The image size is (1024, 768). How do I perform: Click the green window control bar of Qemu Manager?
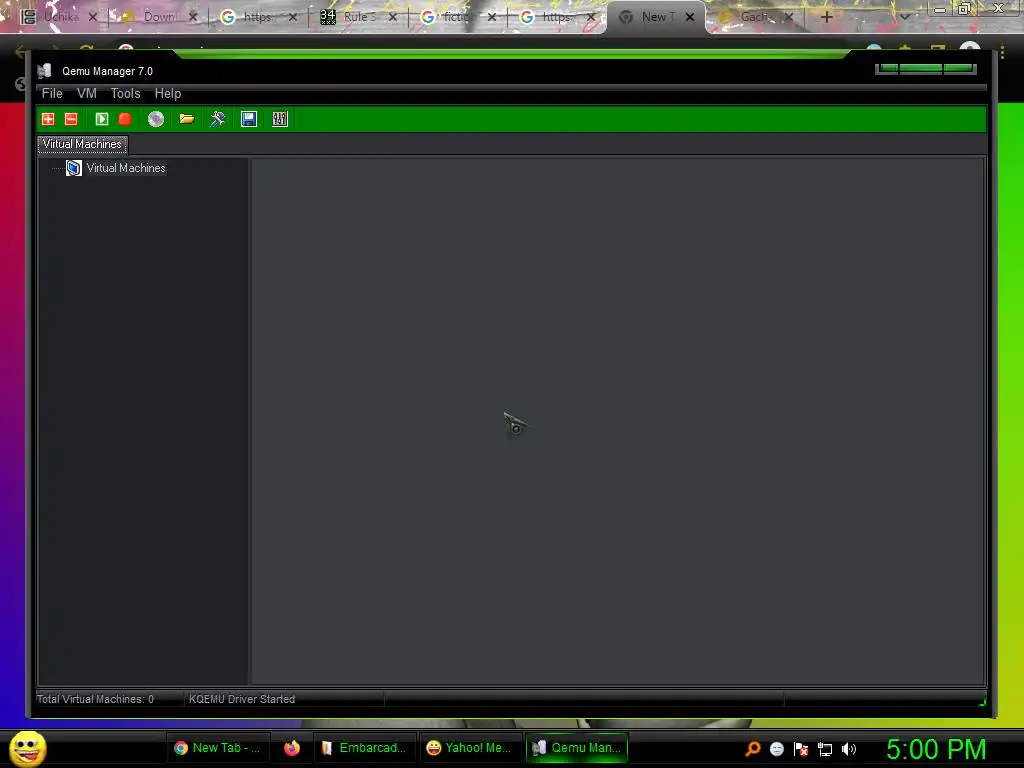(x=926, y=68)
